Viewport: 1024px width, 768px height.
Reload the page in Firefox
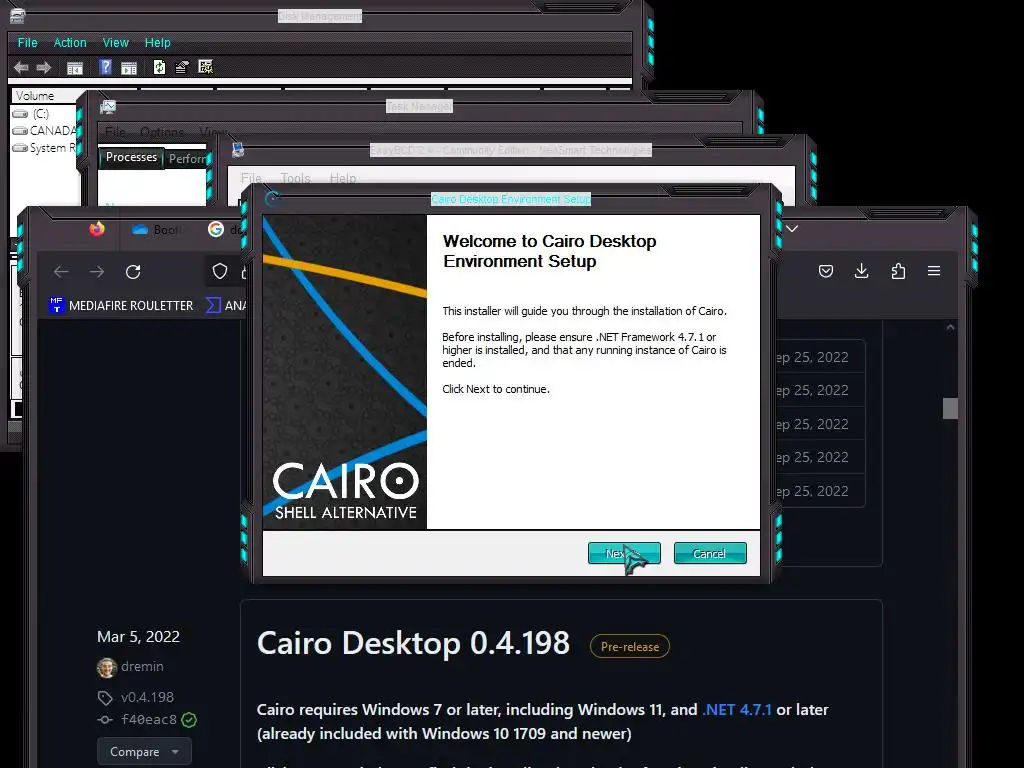[x=133, y=272]
